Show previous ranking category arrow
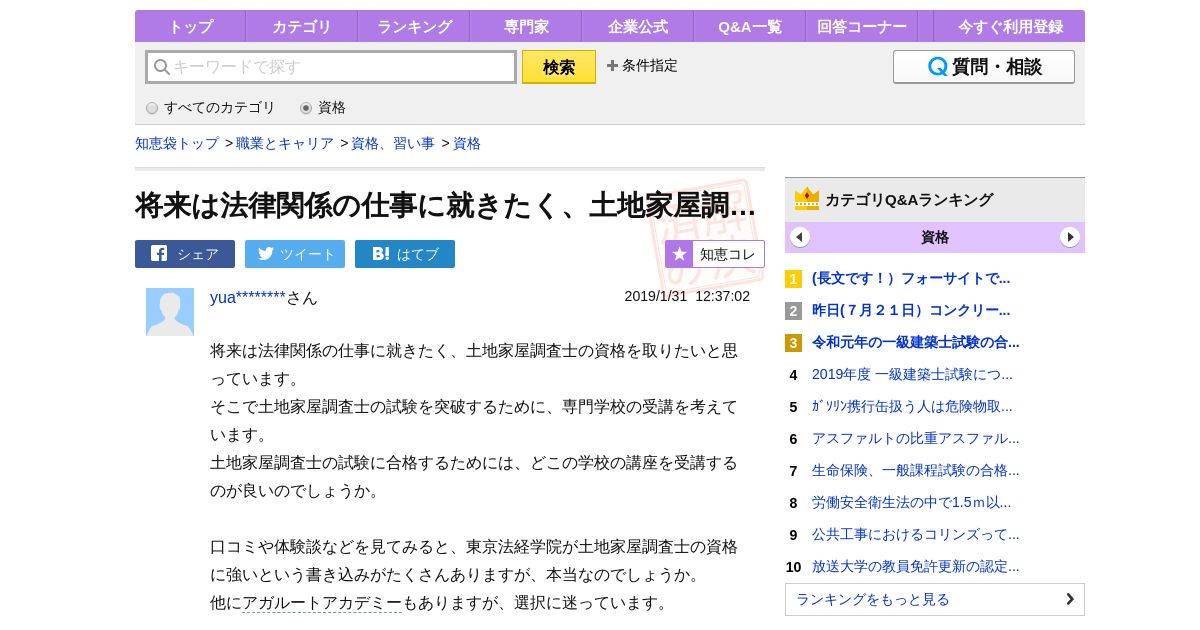 coord(800,237)
